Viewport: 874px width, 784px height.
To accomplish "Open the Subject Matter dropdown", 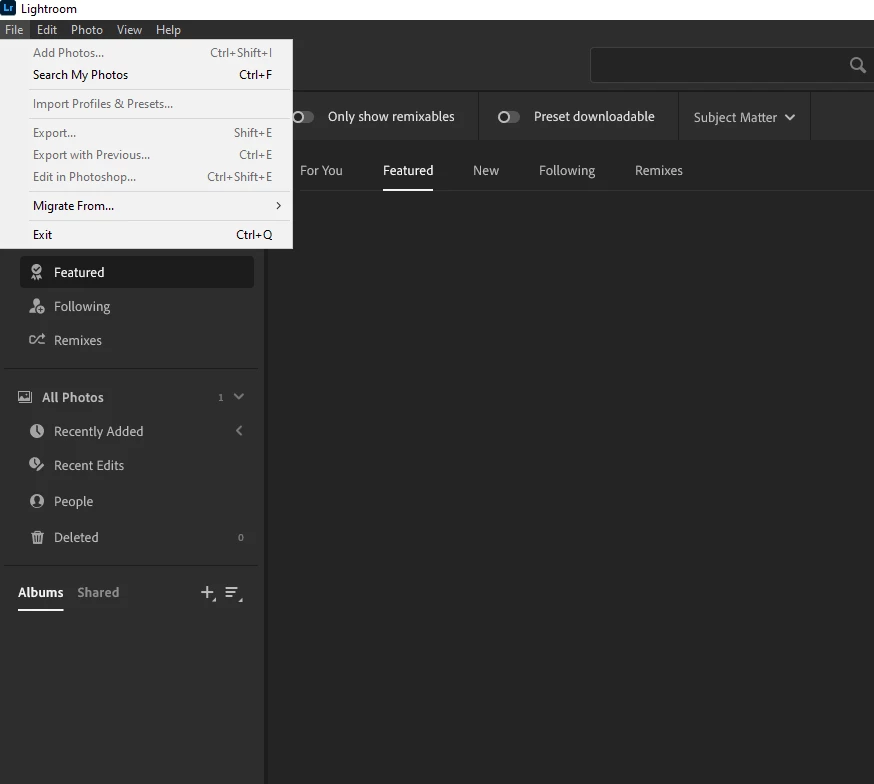I will (x=744, y=117).
